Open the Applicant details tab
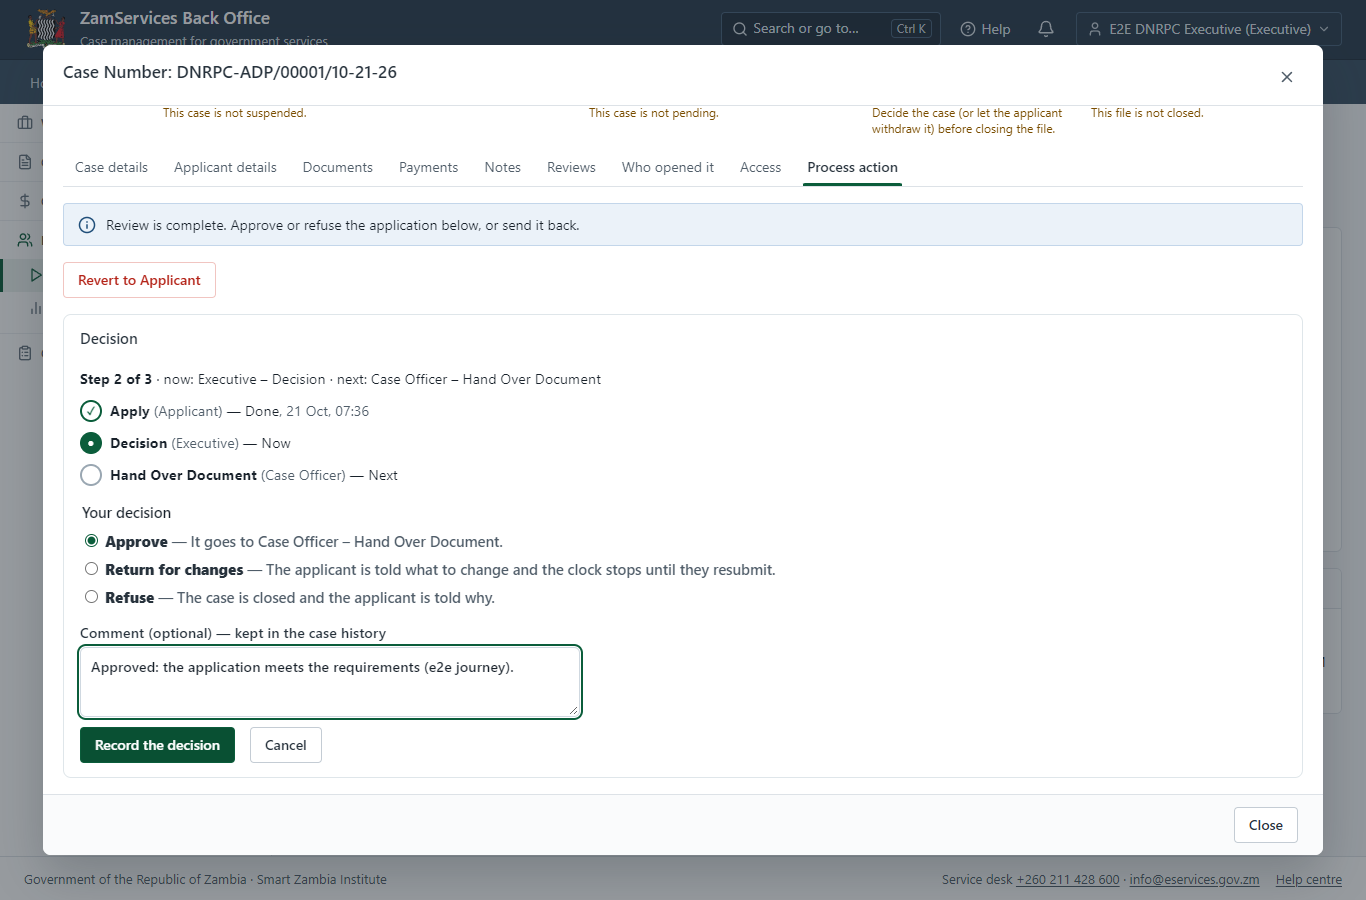 [x=225, y=167]
